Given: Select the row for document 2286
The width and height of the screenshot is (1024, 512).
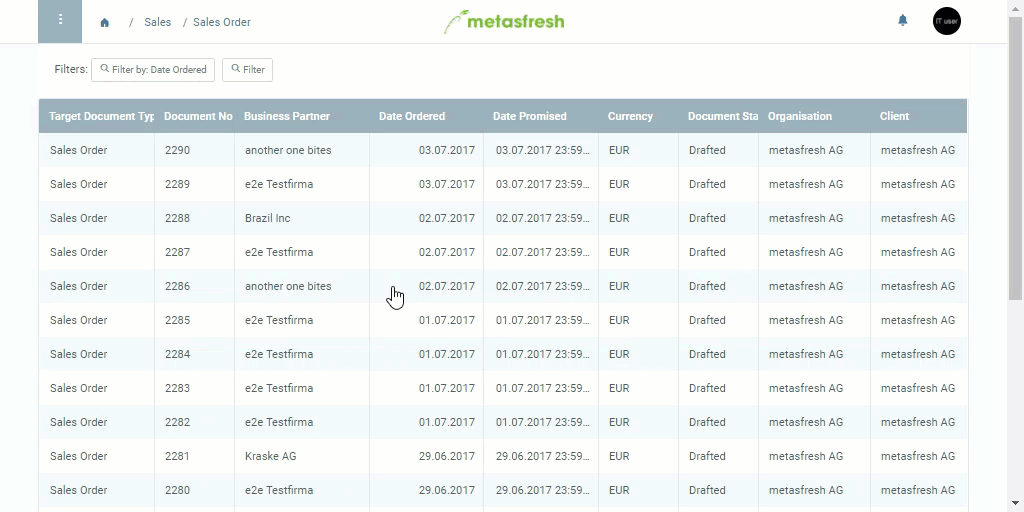Looking at the screenshot, I should point(503,286).
